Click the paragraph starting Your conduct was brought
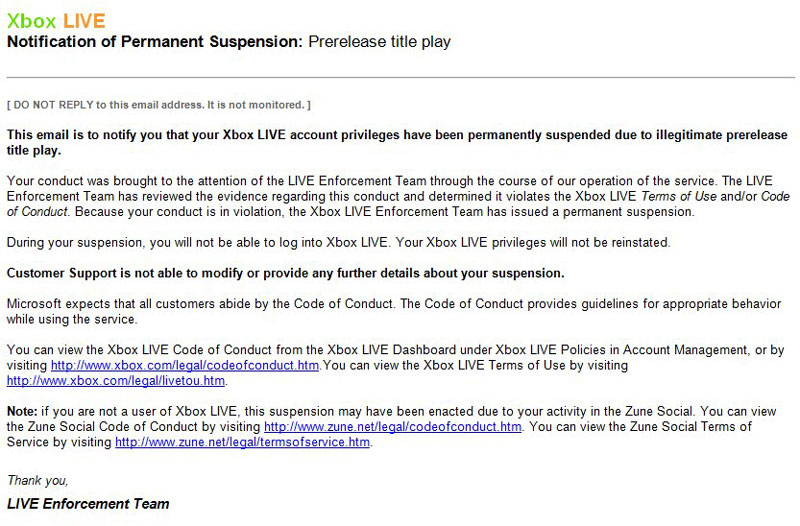This screenshot has width=800, height=526. tap(398, 196)
